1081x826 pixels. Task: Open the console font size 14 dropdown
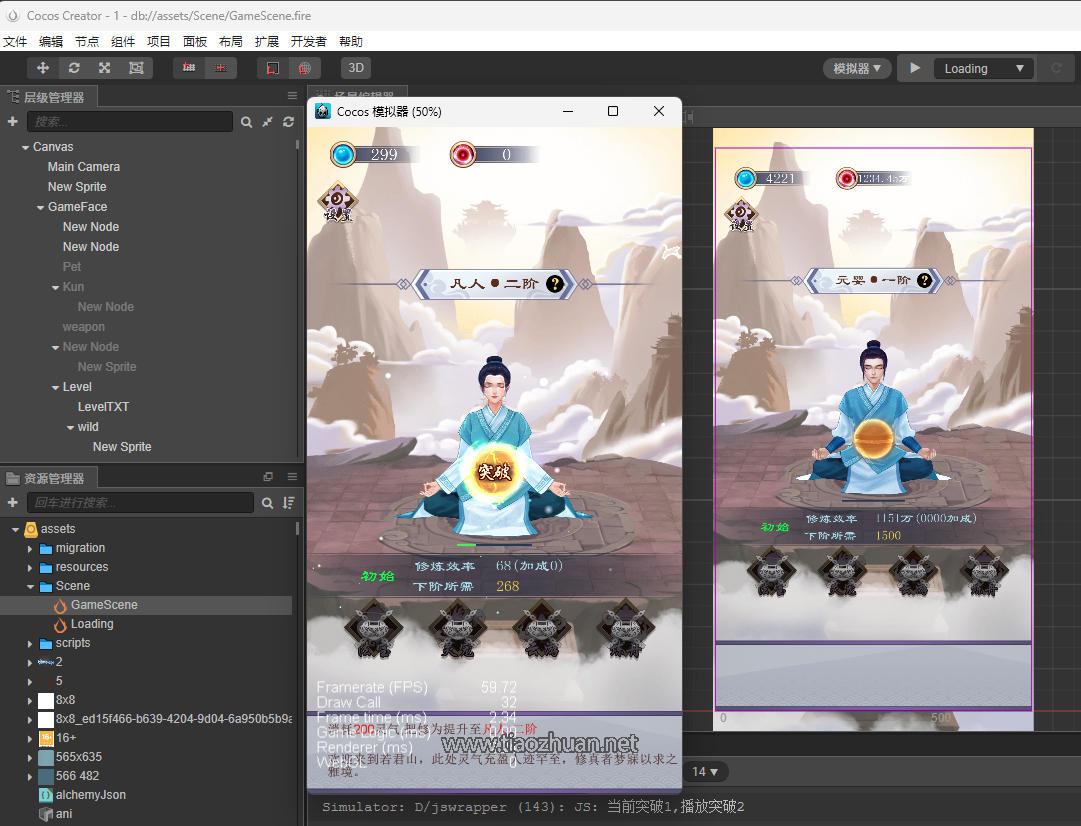(705, 772)
